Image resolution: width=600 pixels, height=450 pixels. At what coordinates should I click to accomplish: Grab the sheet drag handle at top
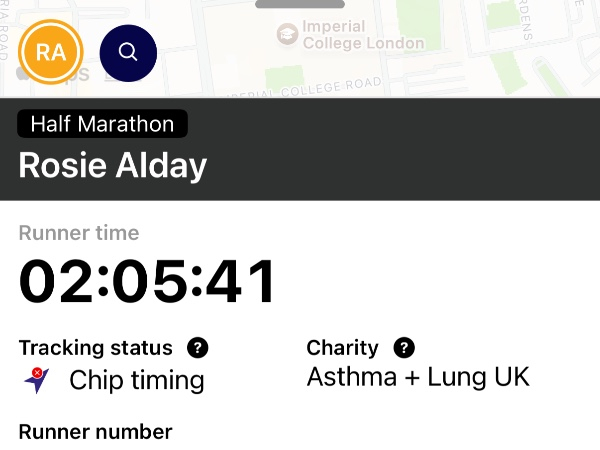[300, 4]
